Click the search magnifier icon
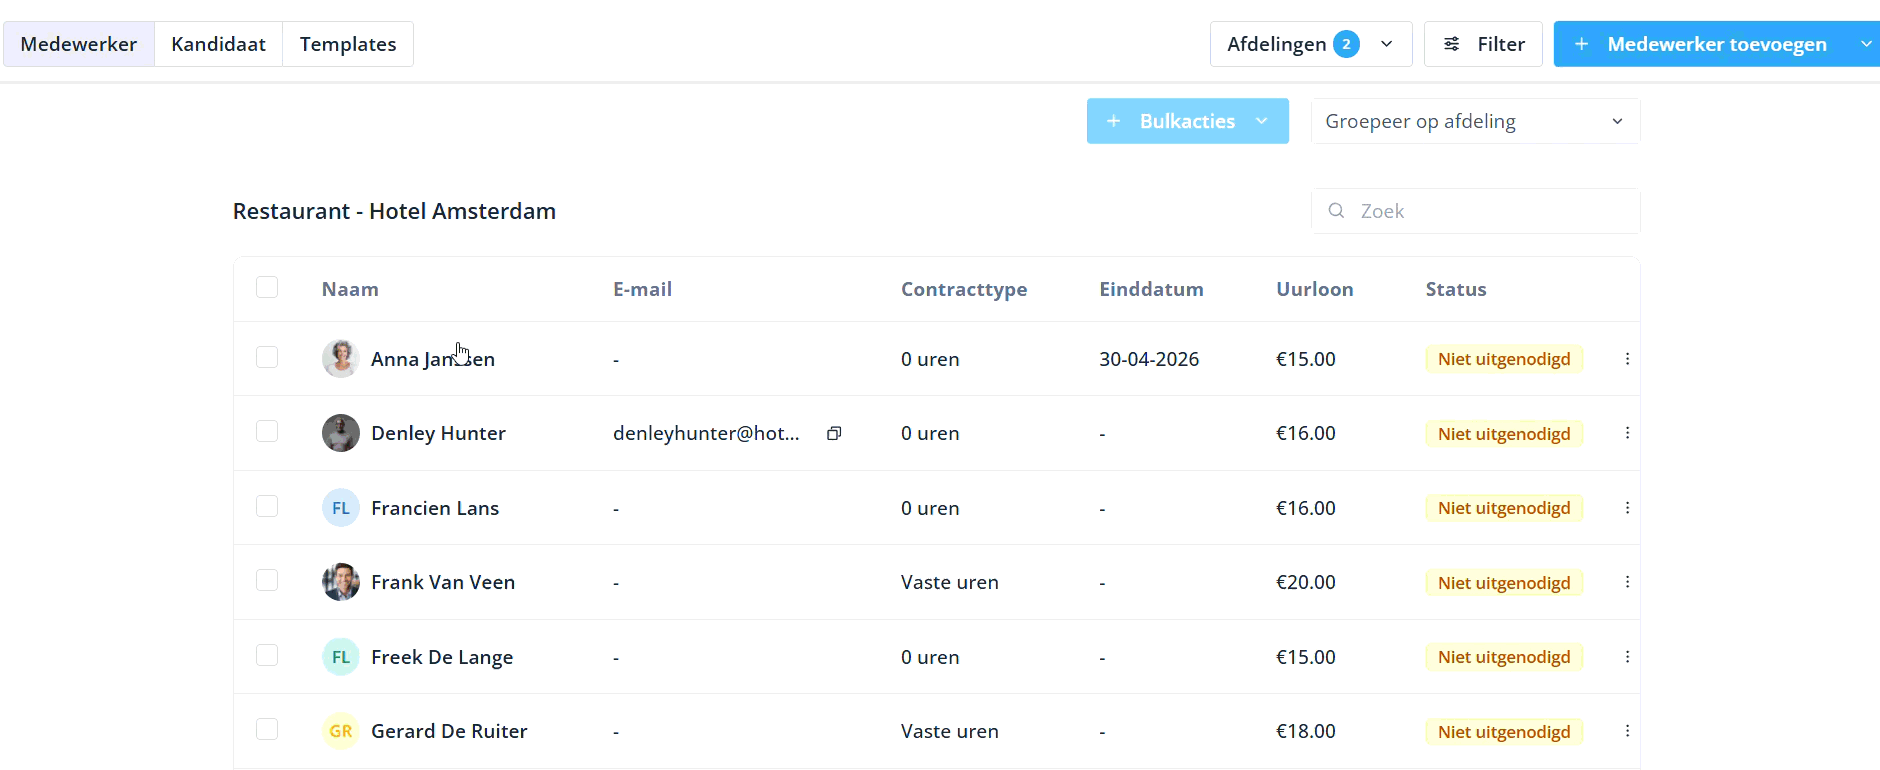 click(x=1336, y=211)
